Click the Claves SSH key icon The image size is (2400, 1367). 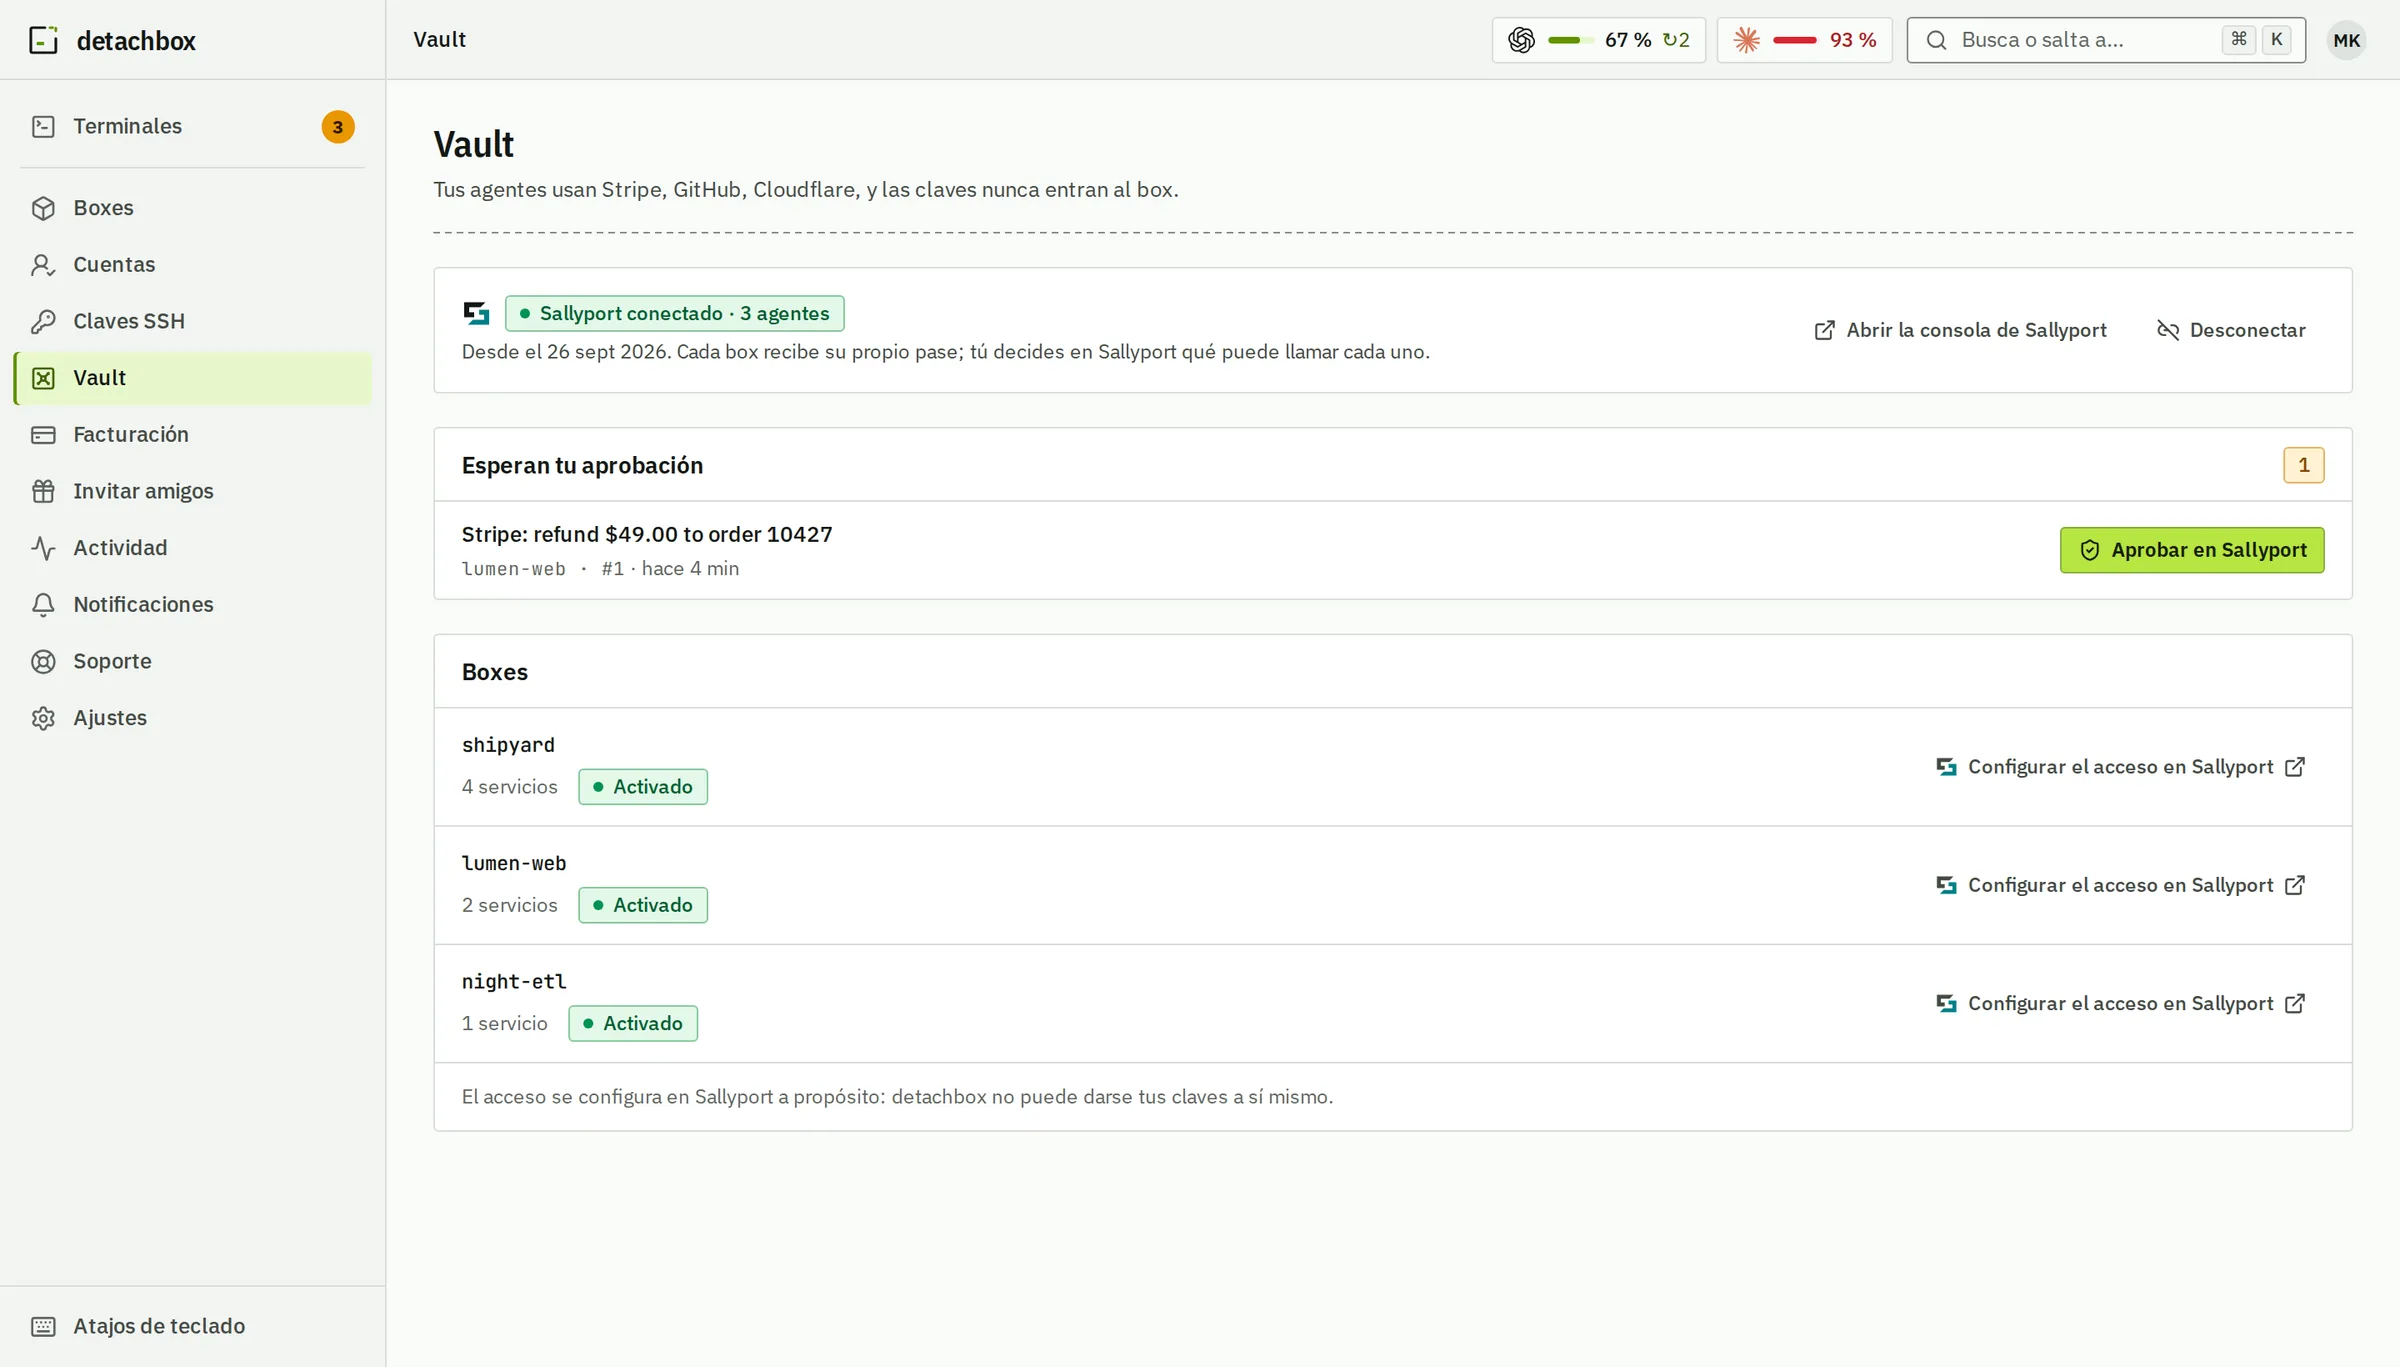coord(43,321)
